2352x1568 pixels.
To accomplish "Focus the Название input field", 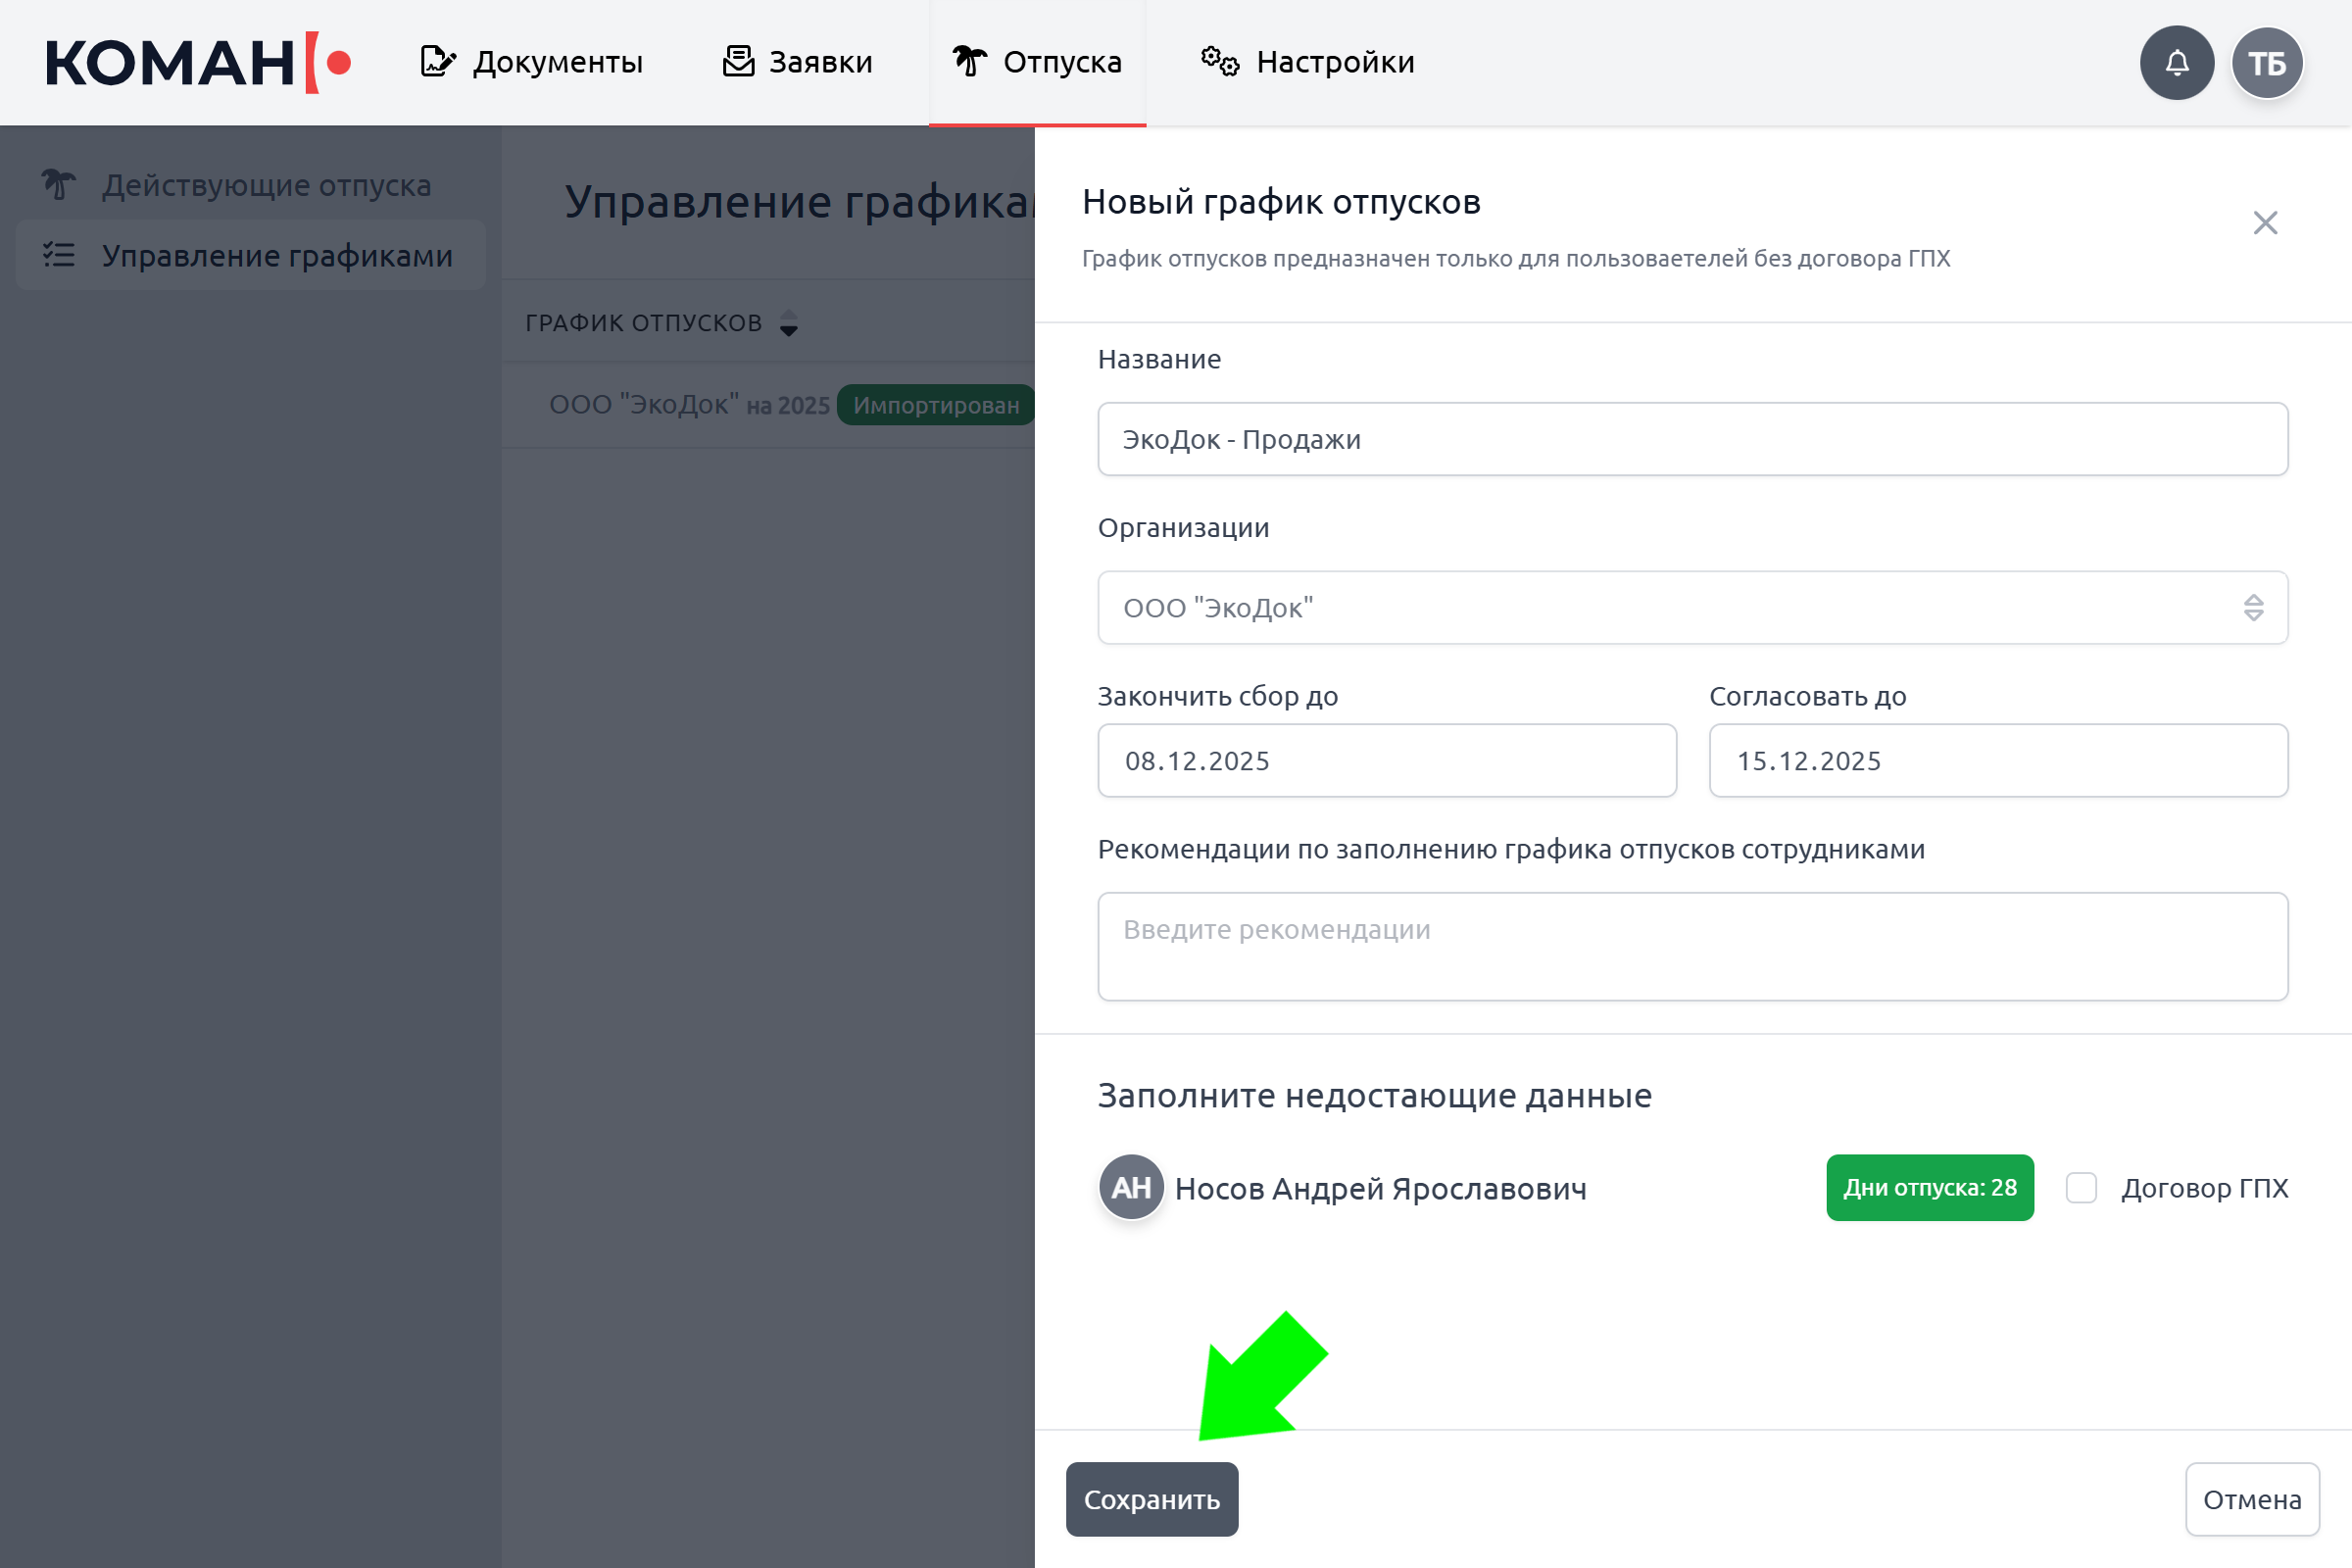I will click(x=1692, y=439).
